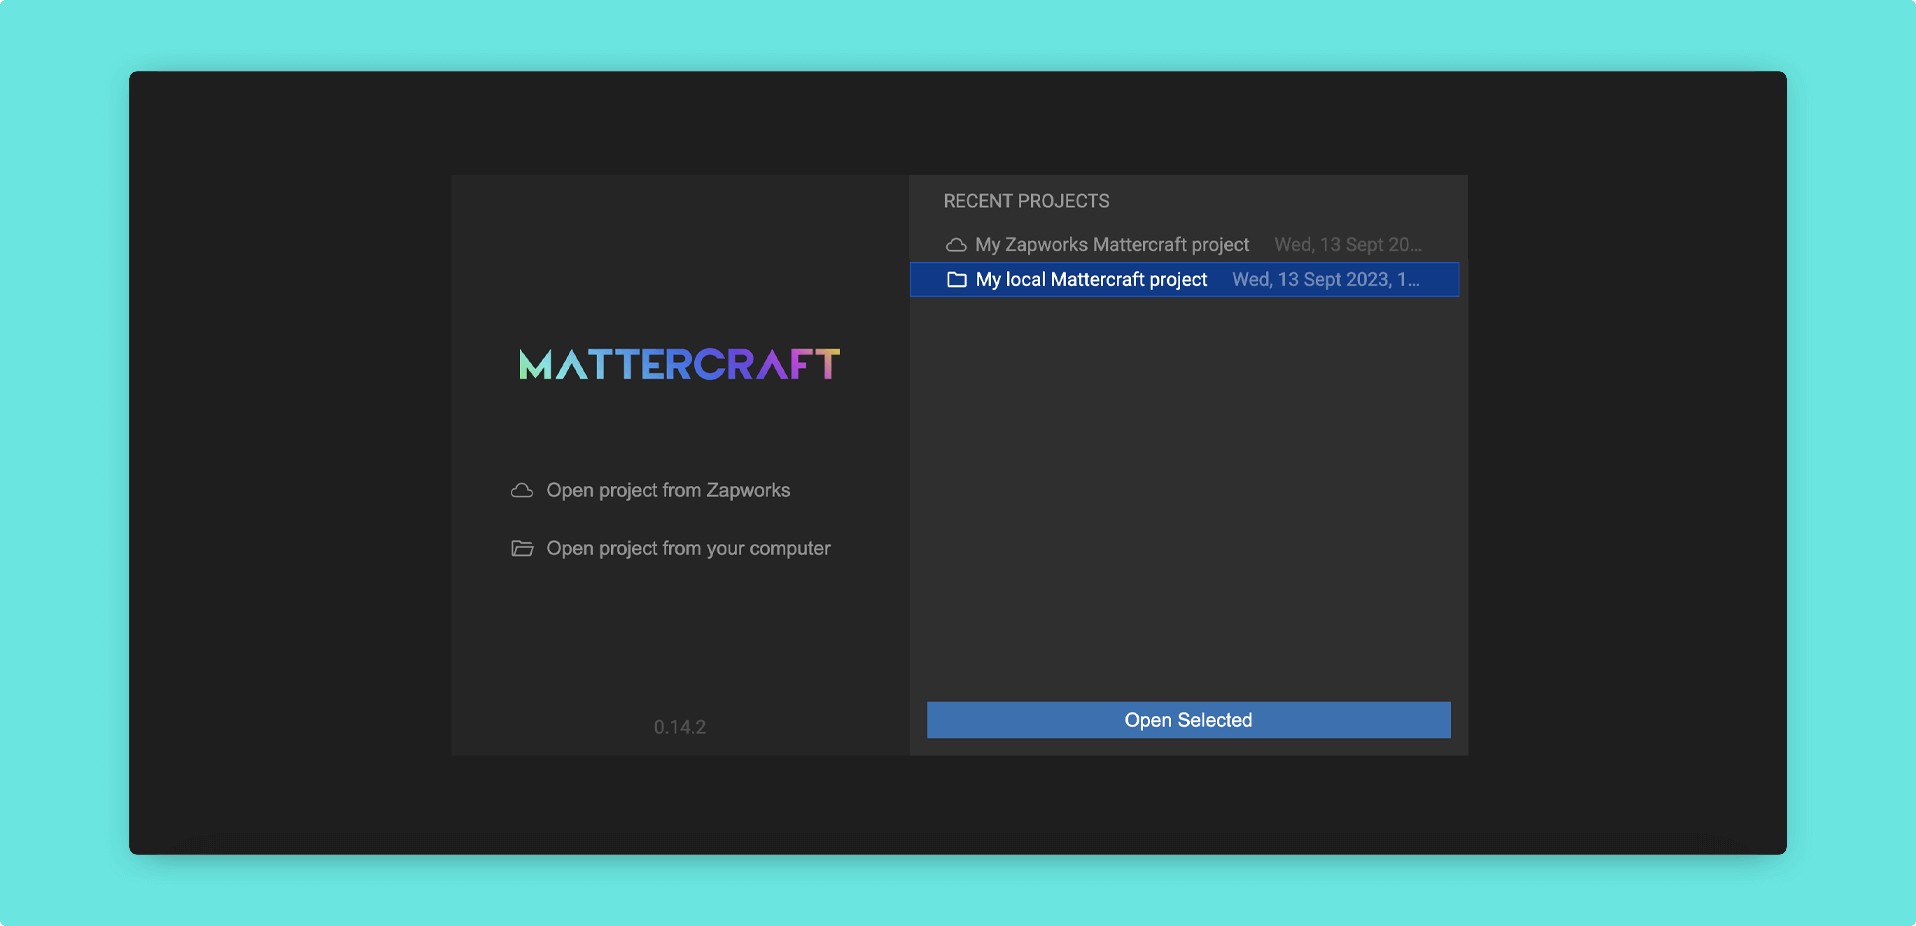Click the Open Selected button
Viewport: 1916px width, 926px height.
(1188, 720)
